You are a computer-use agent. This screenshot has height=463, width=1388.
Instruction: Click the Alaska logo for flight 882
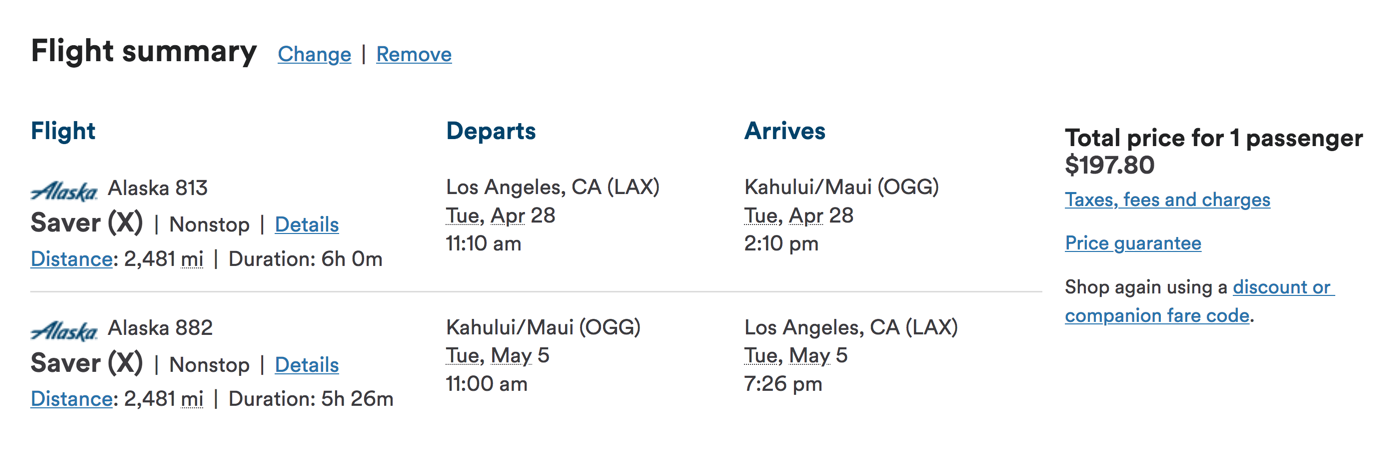tap(64, 330)
